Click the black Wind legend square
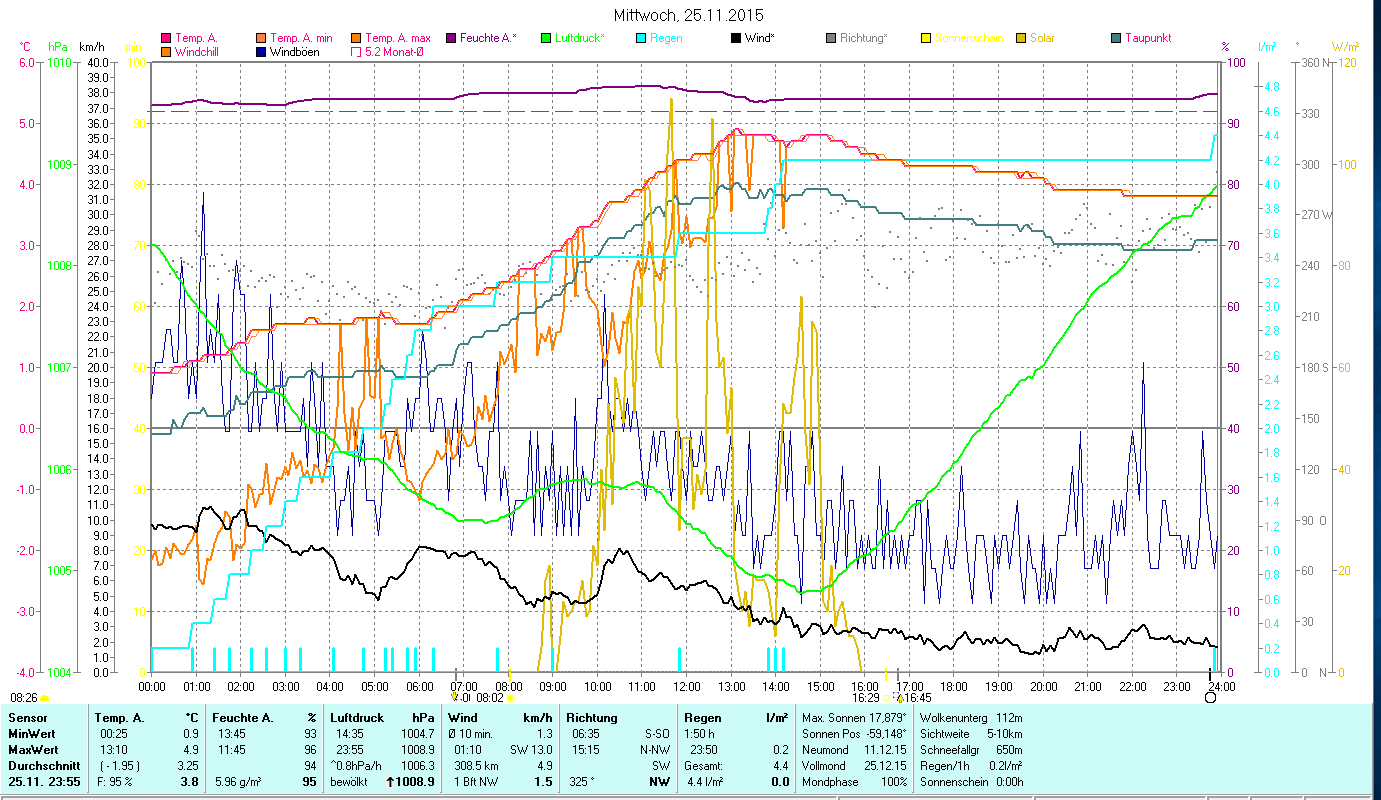This screenshot has width=1381, height=800. coord(736,38)
